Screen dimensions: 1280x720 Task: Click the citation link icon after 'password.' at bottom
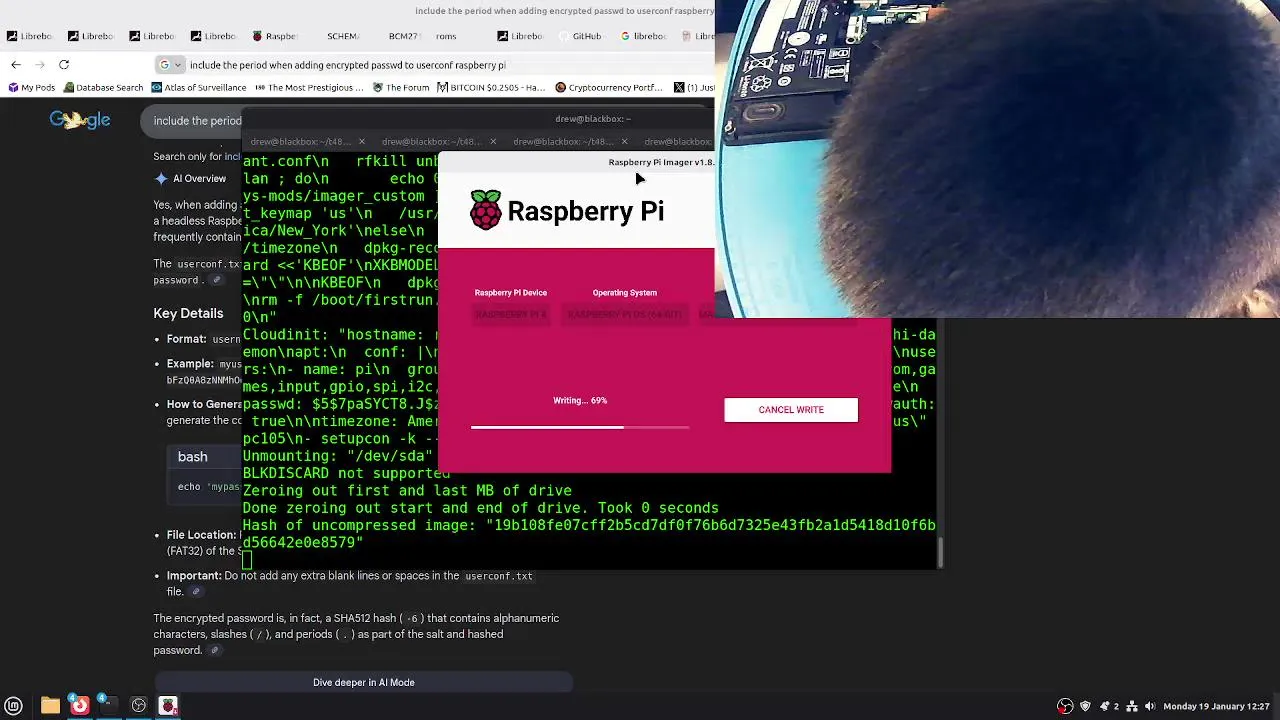click(x=214, y=650)
